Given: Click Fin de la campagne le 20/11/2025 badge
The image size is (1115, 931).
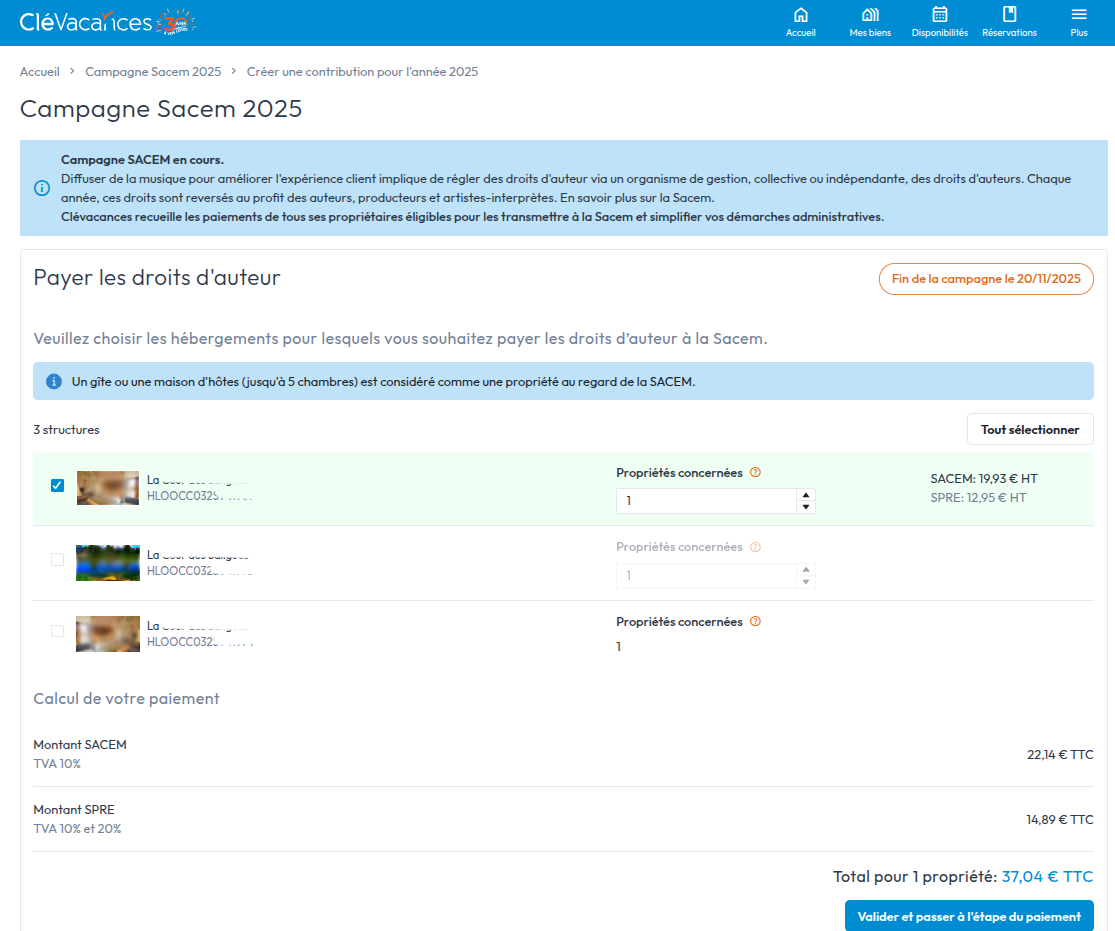Looking at the screenshot, I should pyautogui.click(x=986, y=279).
